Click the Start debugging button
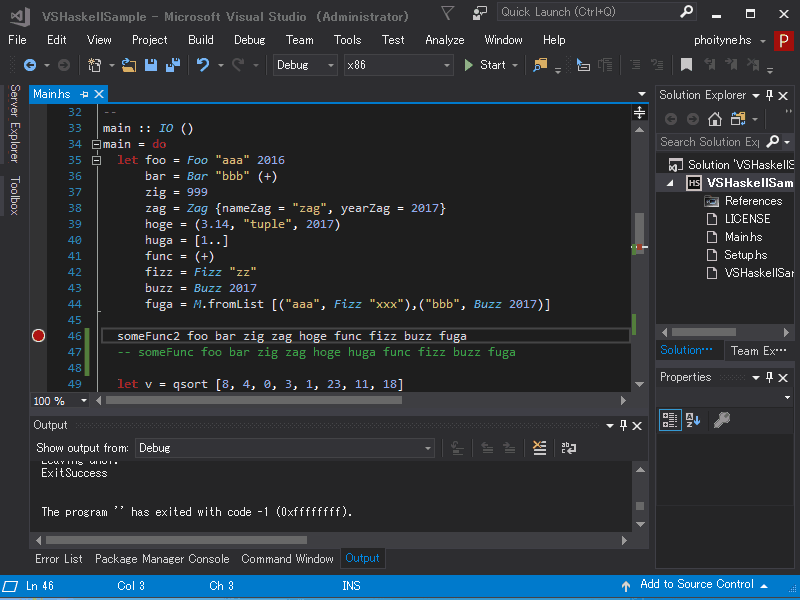The width and height of the screenshot is (800, 600). pos(485,65)
